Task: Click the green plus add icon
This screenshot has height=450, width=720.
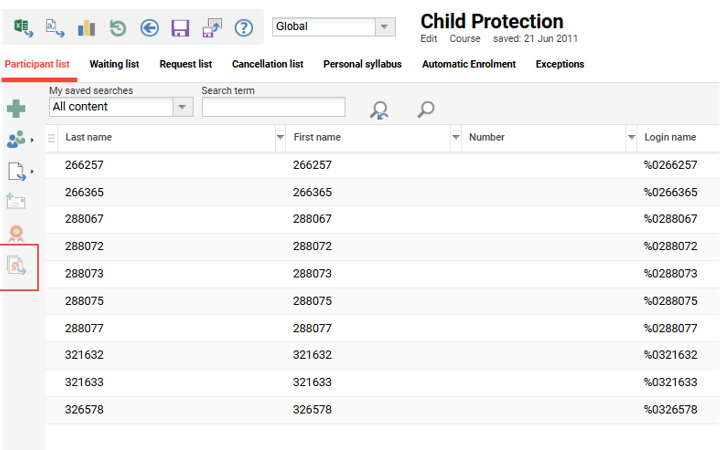Action: [17, 109]
